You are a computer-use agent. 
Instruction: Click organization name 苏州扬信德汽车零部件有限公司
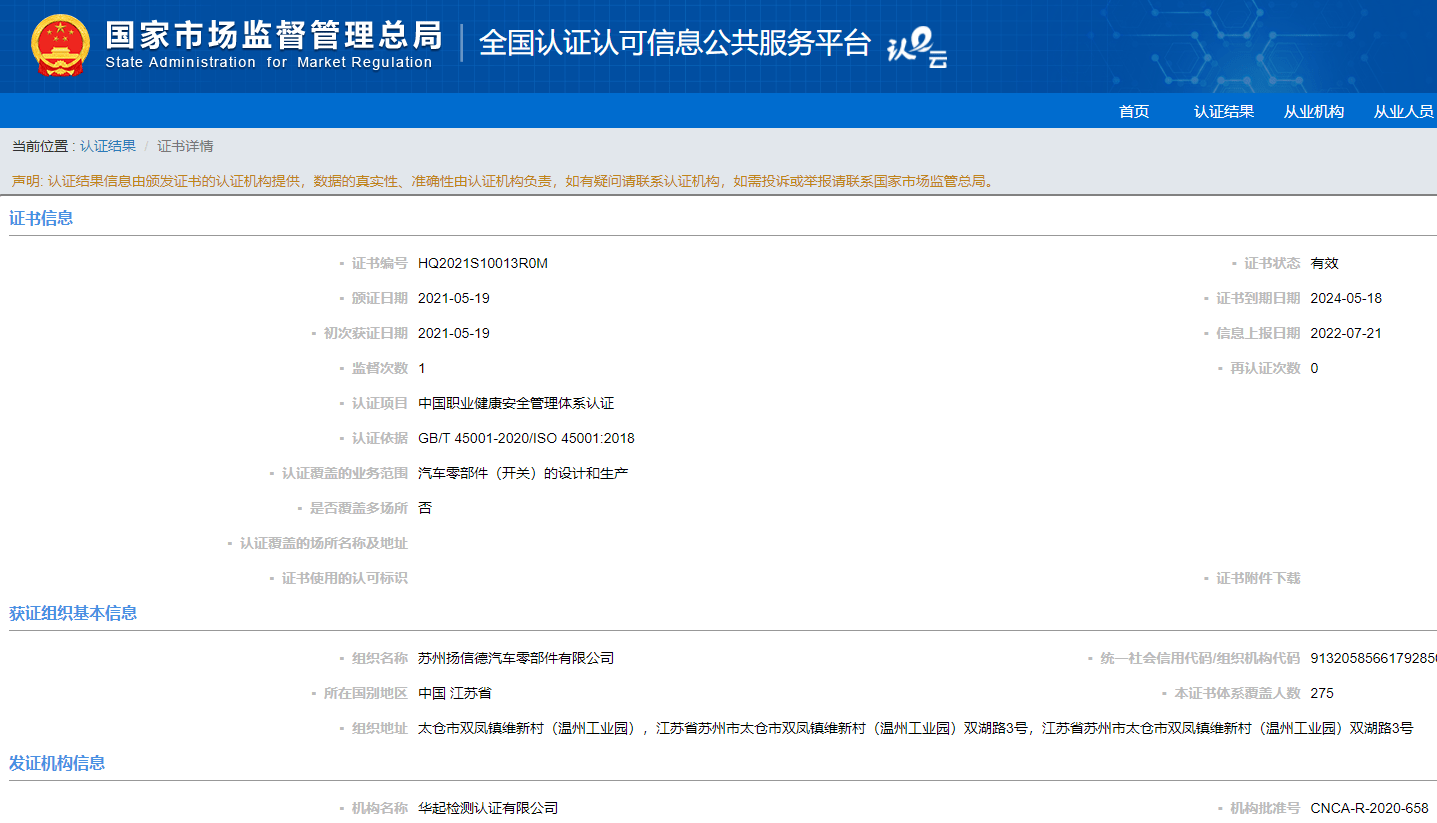(516, 658)
